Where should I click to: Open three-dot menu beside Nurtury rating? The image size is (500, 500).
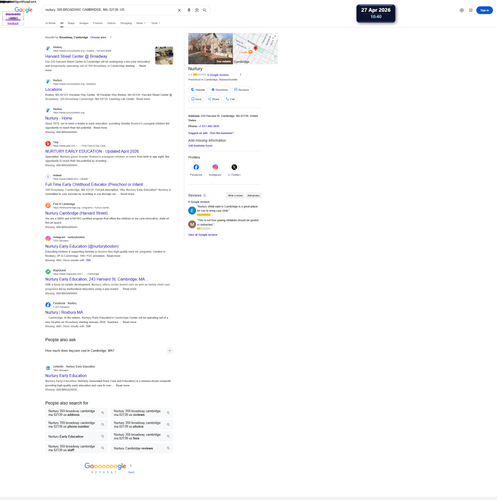(x=240, y=75)
